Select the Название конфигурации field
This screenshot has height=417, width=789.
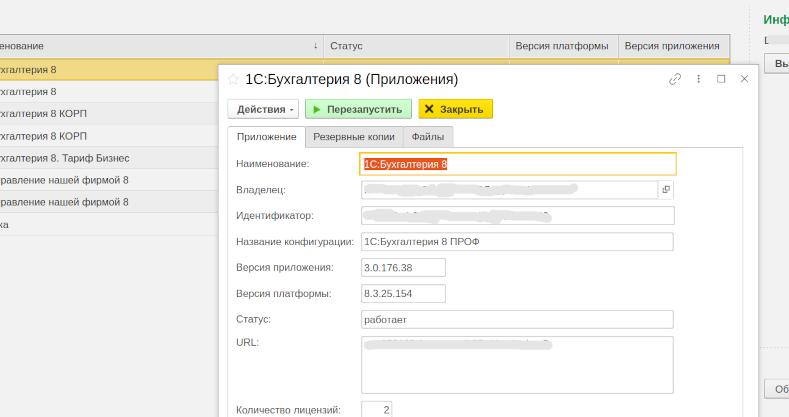point(517,241)
